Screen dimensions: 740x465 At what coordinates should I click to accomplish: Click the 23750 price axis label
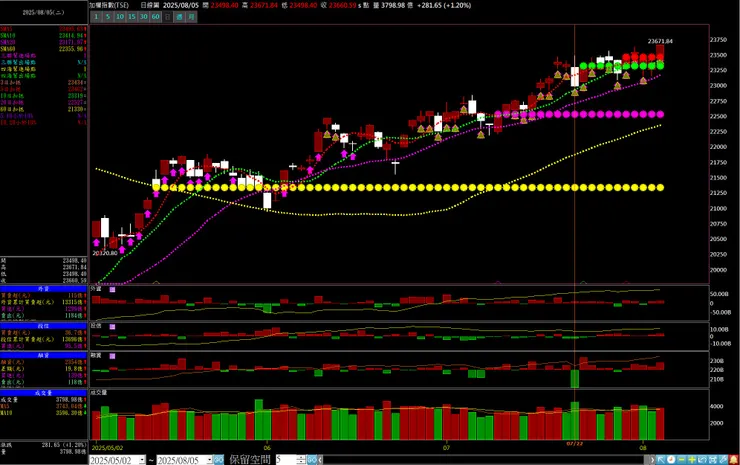point(718,40)
